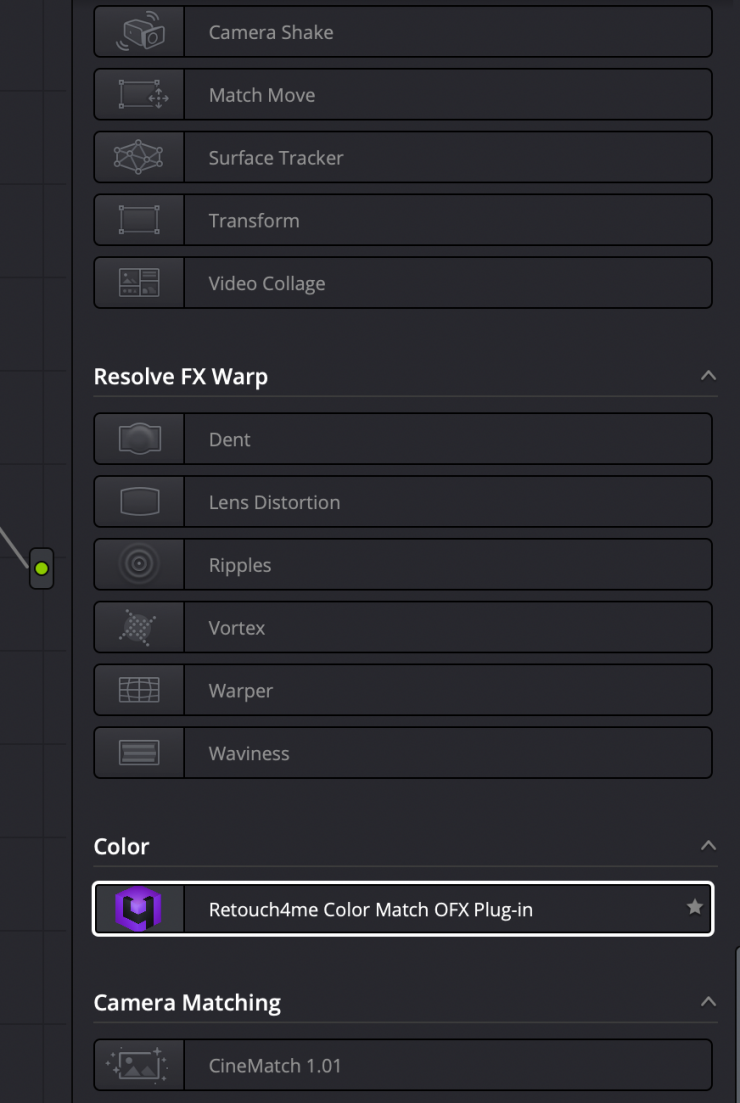Click the Video Collage effect icon

click(139, 283)
